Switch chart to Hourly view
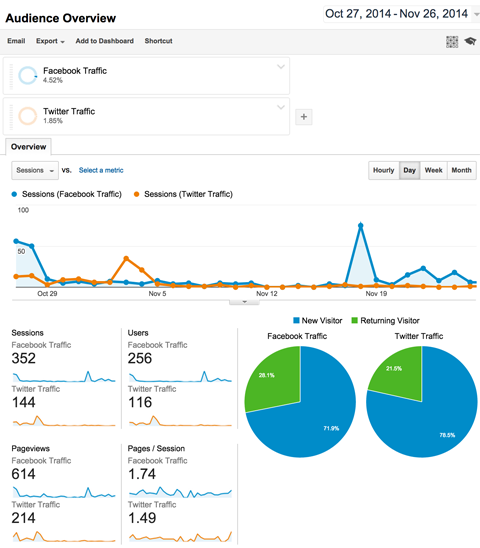This screenshot has width=480, height=548. tap(384, 170)
